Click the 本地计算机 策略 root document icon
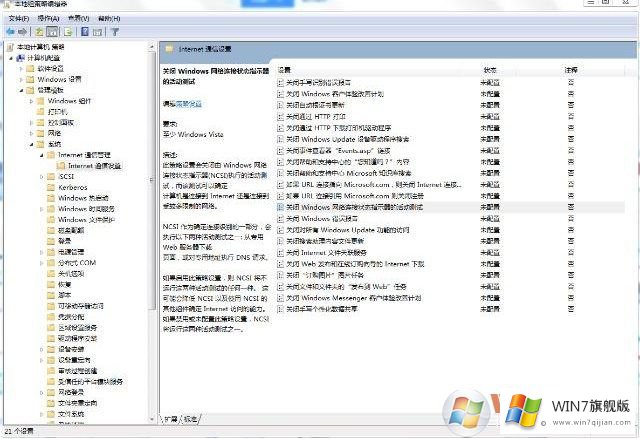 coord(11,47)
